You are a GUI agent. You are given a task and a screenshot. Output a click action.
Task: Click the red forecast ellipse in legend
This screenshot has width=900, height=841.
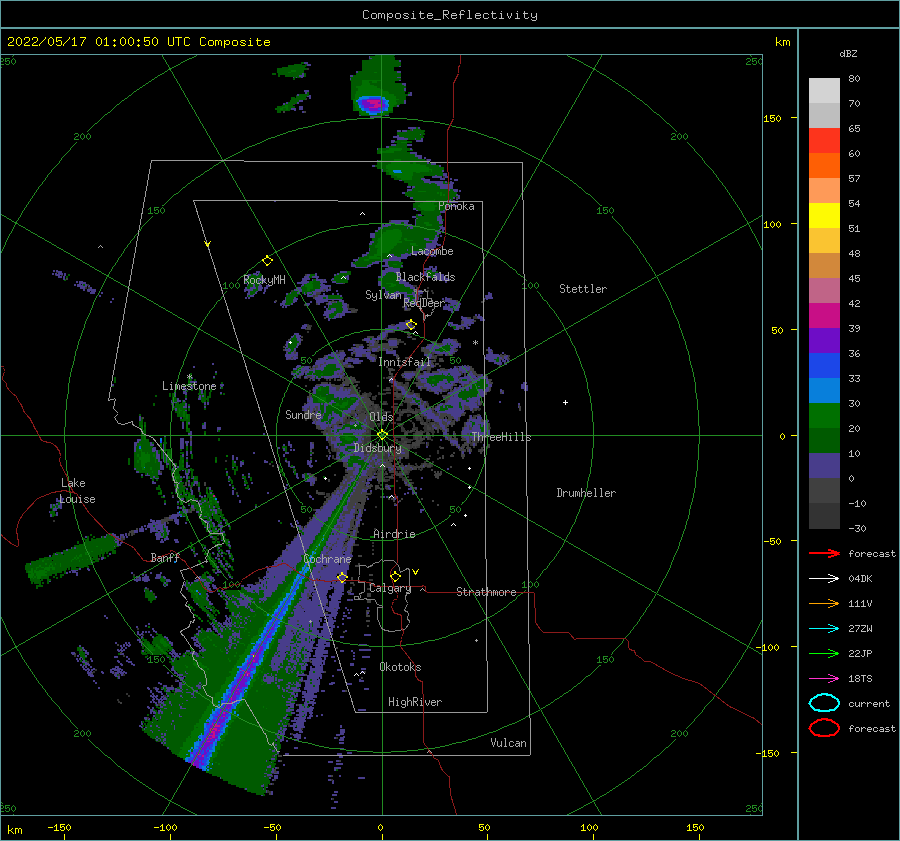[x=824, y=728]
